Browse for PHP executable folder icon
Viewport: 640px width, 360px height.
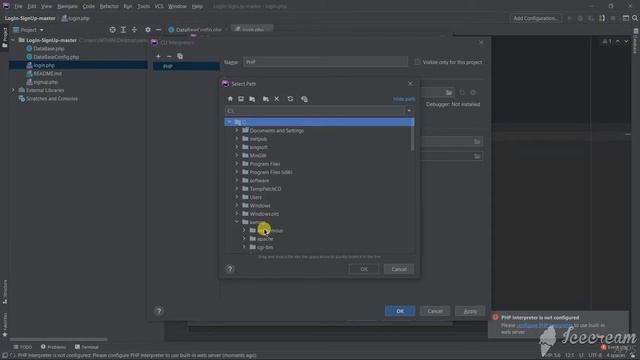pyautogui.click(x=449, y=93)
